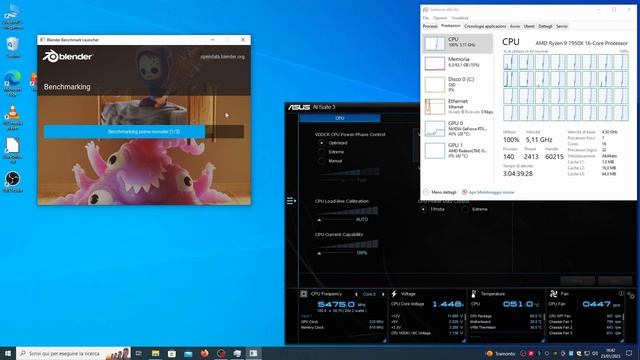
Task: Select the CPU tab in AI Suite 3
Action: [340, 118]
